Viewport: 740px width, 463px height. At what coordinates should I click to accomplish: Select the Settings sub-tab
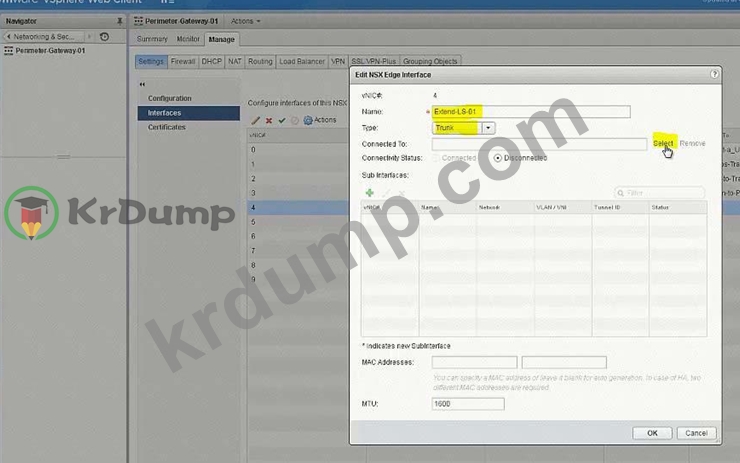coord(151,61)
